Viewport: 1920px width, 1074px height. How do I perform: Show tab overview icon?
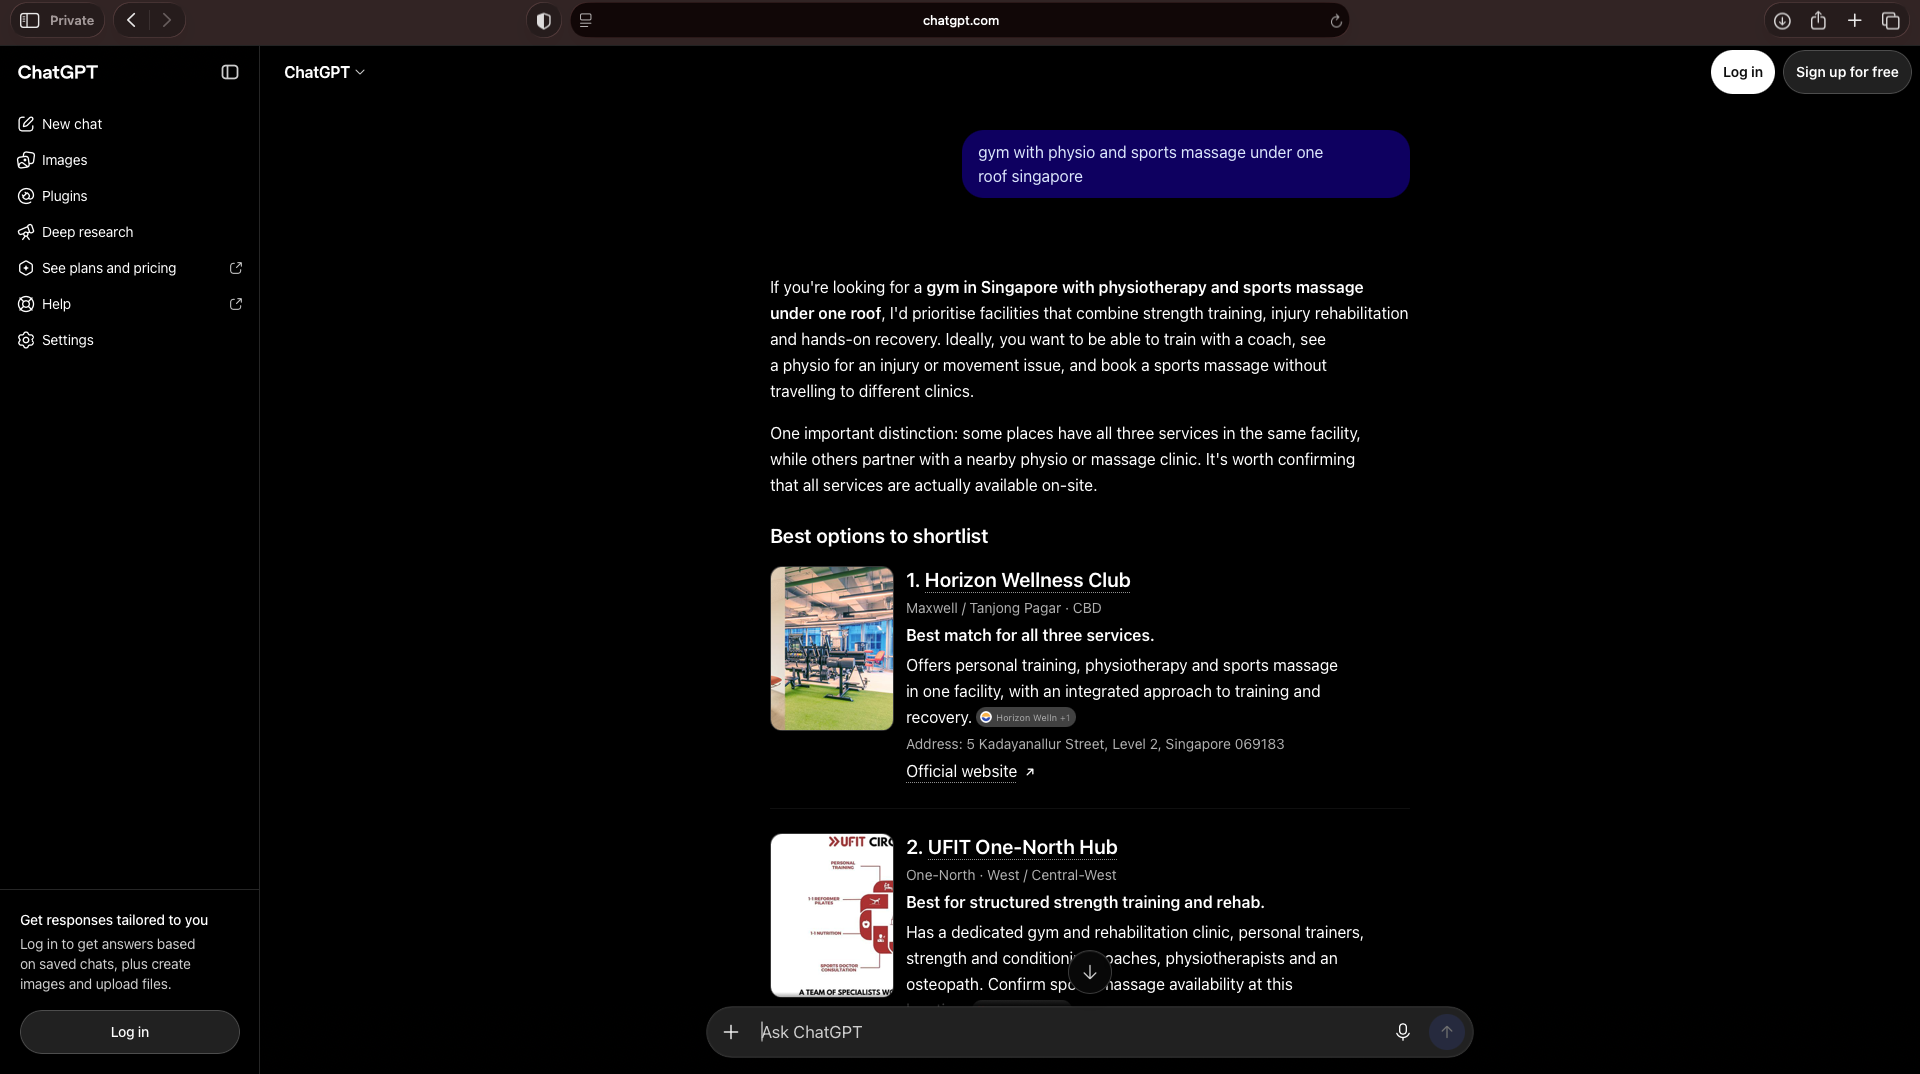1890,20
